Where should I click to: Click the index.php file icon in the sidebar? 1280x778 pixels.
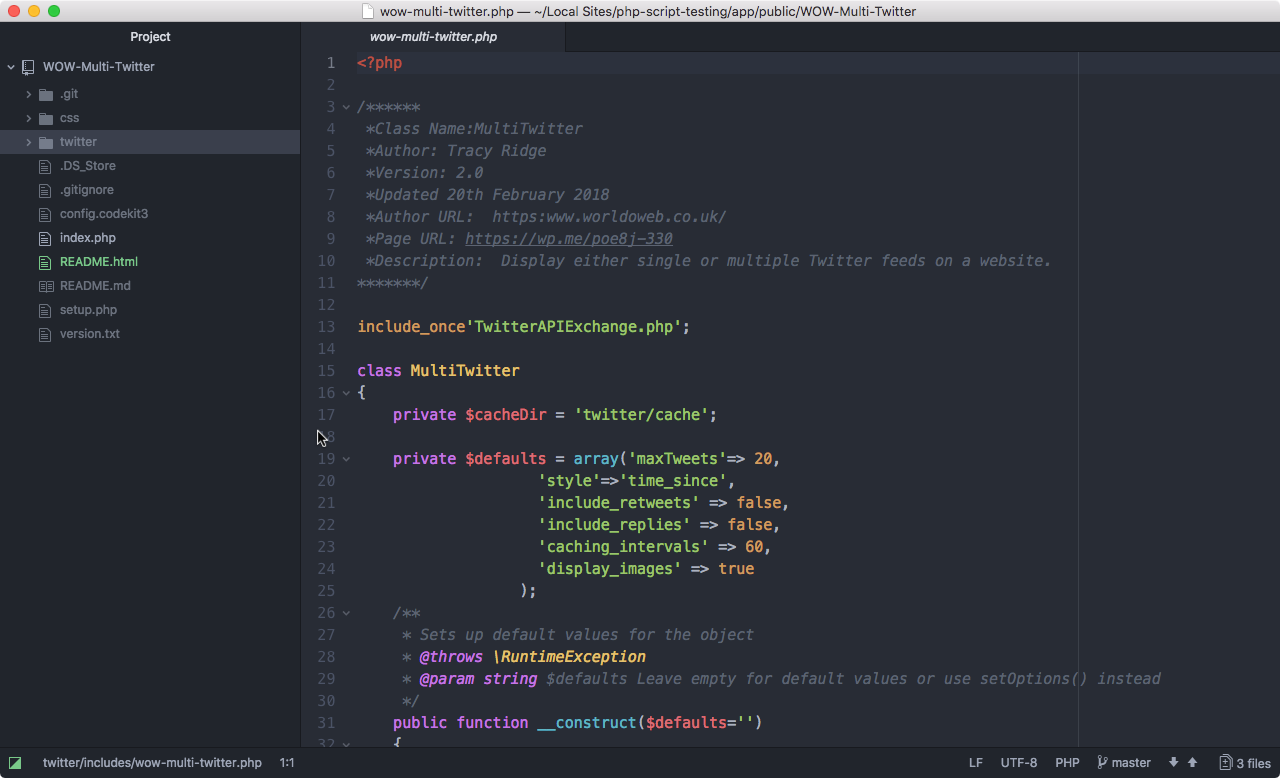coord(45,237)
